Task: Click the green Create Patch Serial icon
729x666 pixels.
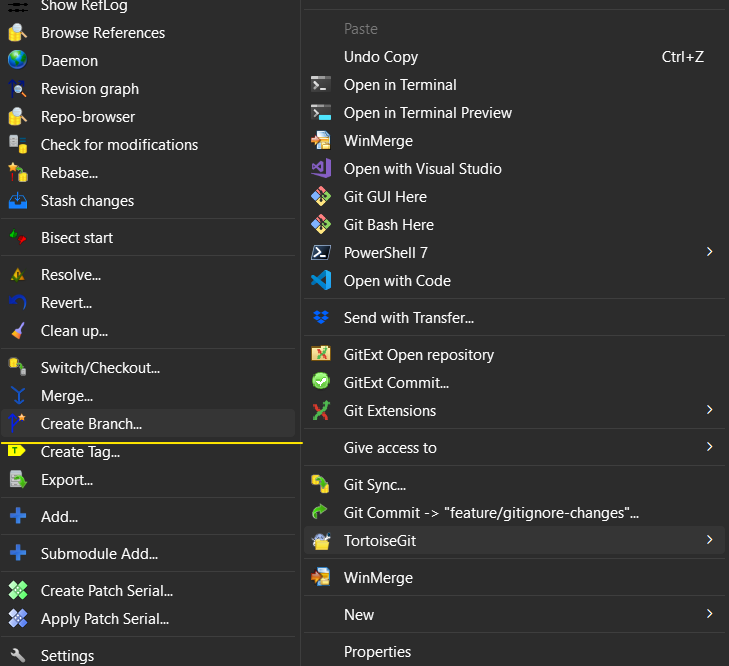Action: click(18, 590)
